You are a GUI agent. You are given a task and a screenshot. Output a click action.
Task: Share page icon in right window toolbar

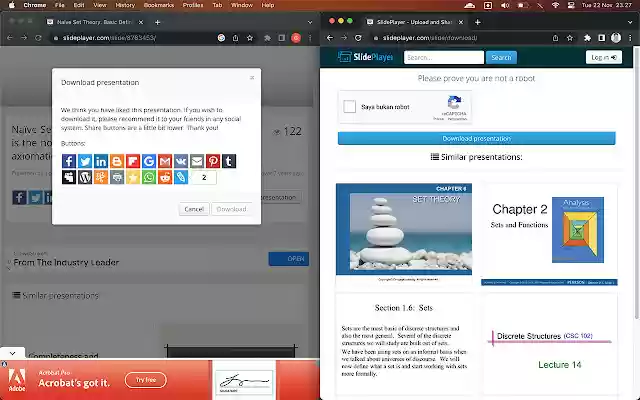coord(555,38)
